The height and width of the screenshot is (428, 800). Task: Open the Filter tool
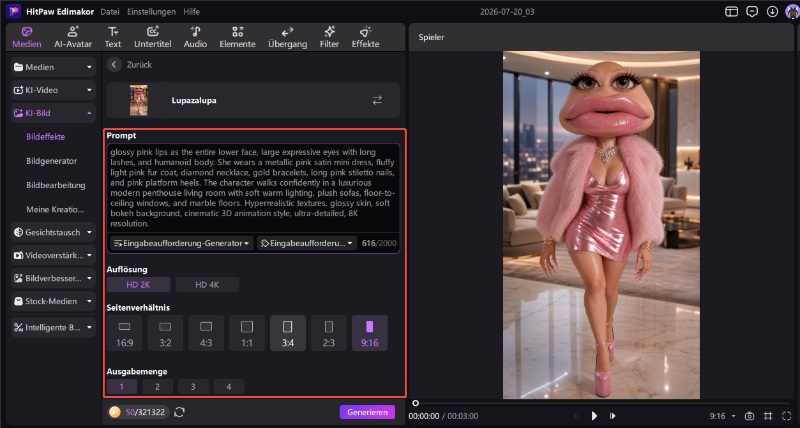[x=329, y=37]
